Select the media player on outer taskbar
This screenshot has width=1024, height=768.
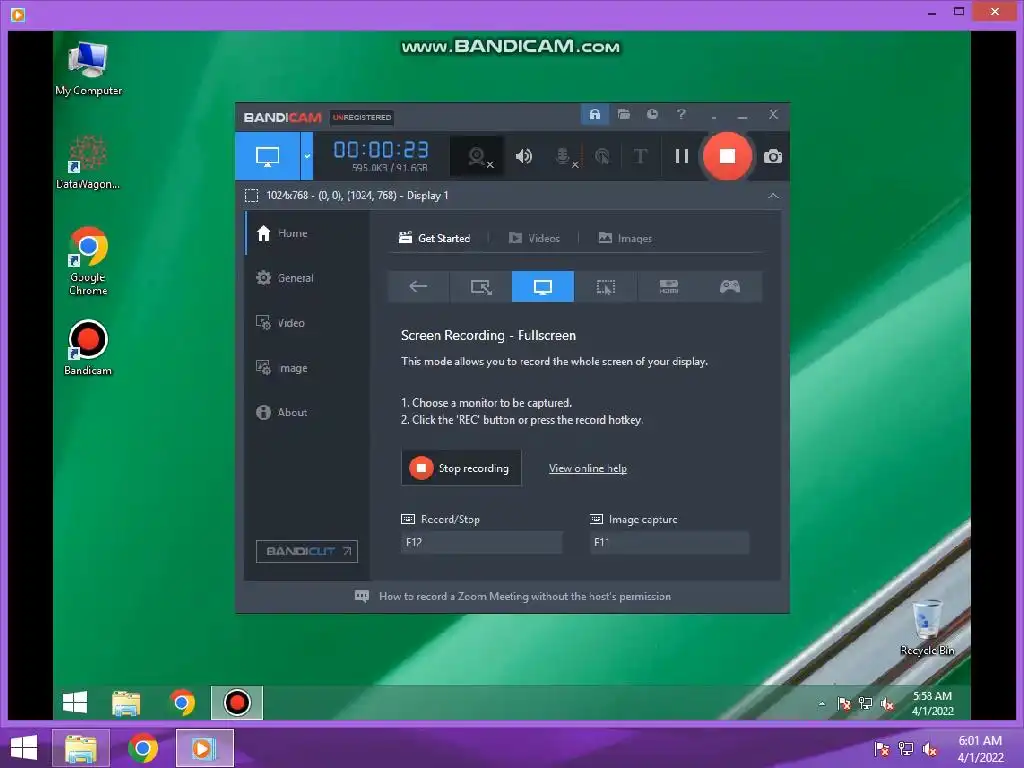pyautogui.click(x=204, y=748)
